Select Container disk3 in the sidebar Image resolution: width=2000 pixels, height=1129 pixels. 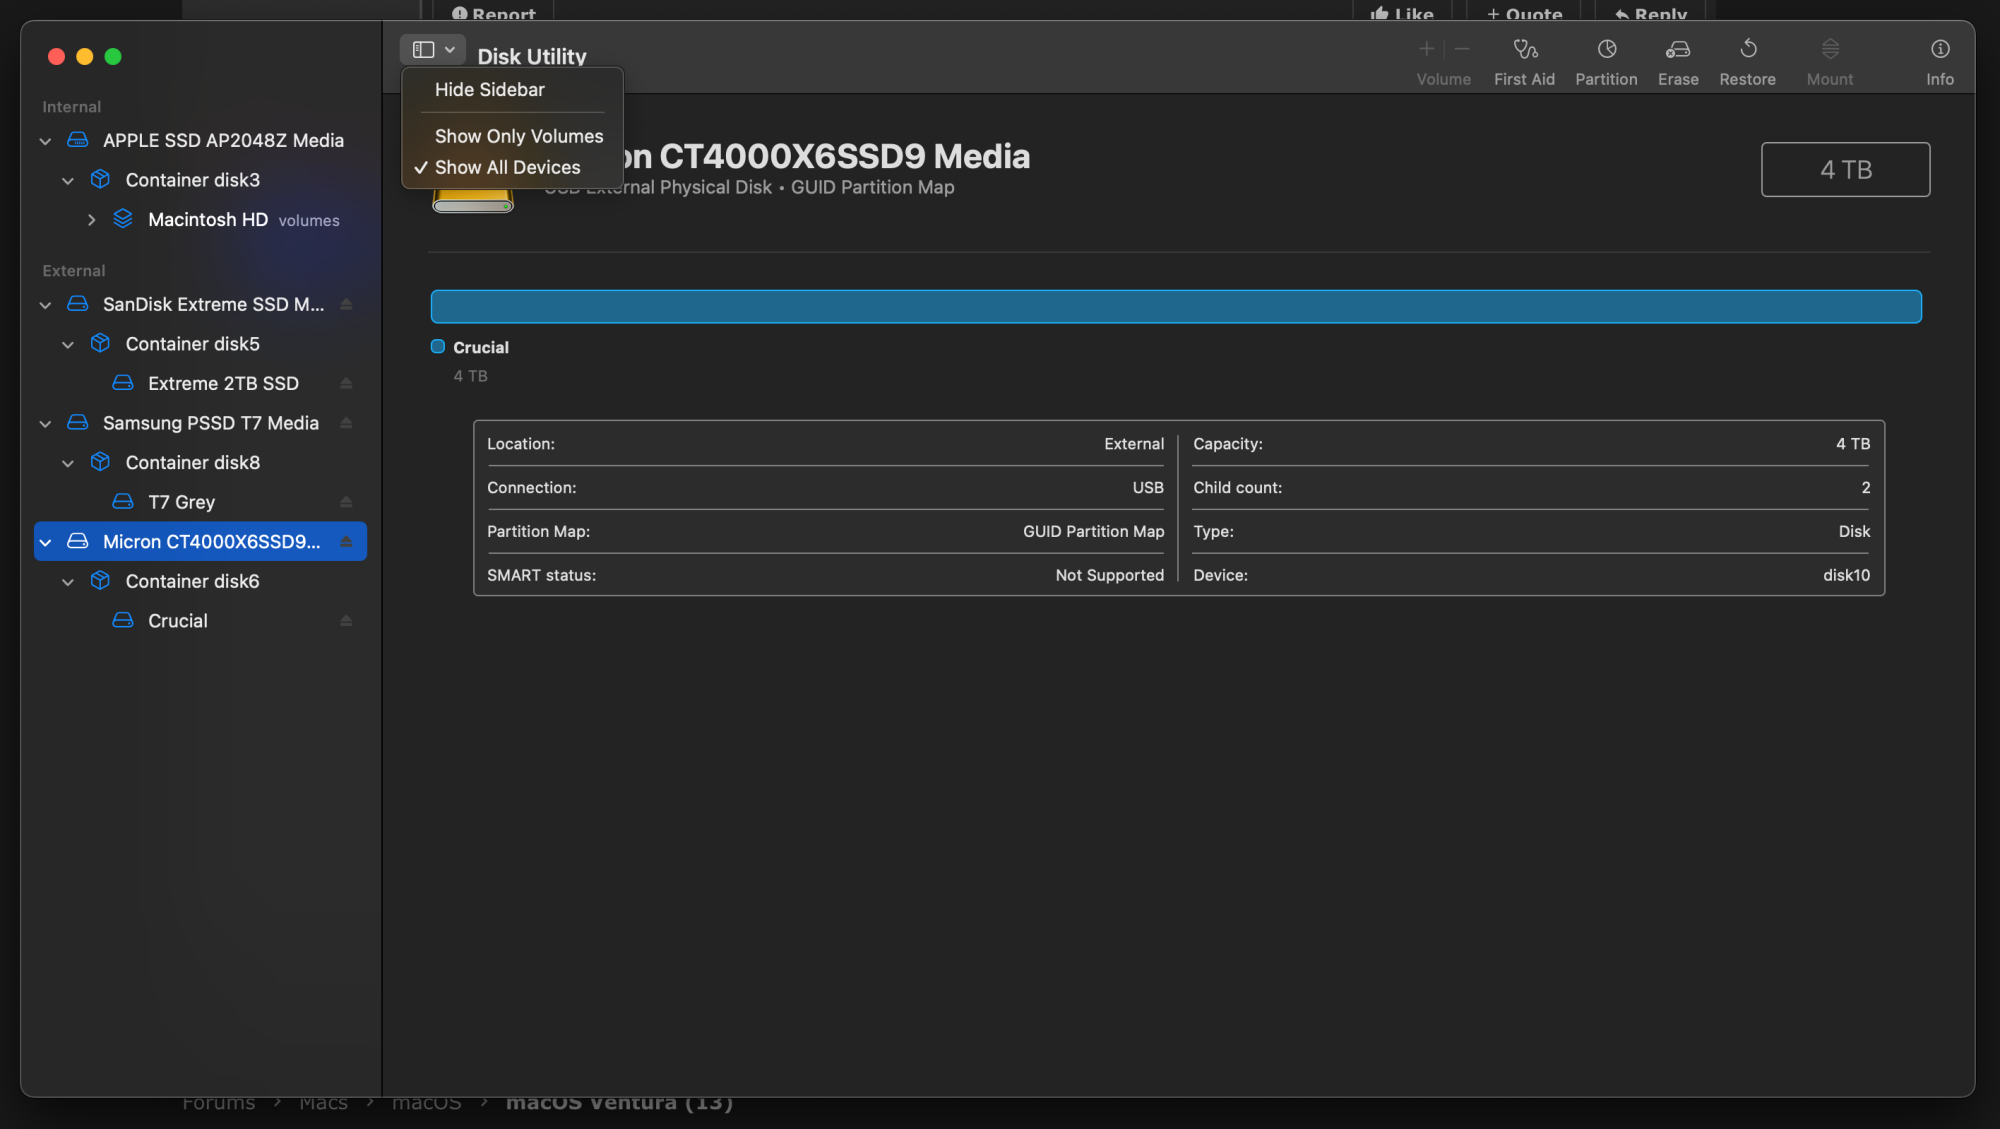point(192,180)
